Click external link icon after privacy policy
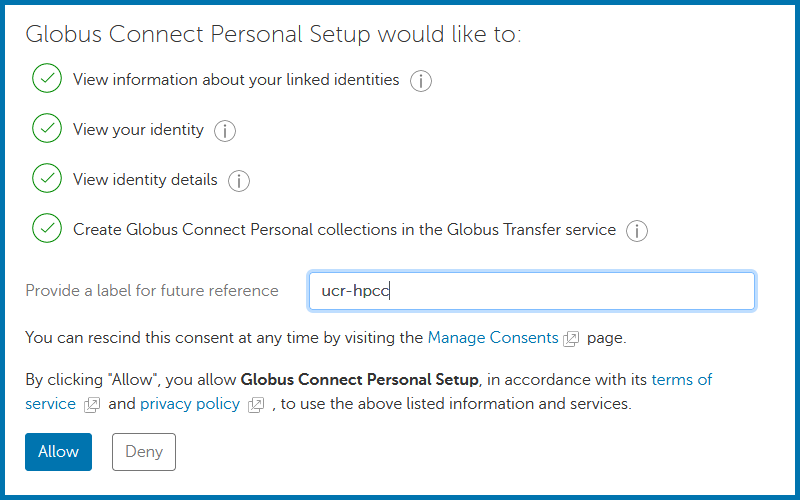 point(256,405)
